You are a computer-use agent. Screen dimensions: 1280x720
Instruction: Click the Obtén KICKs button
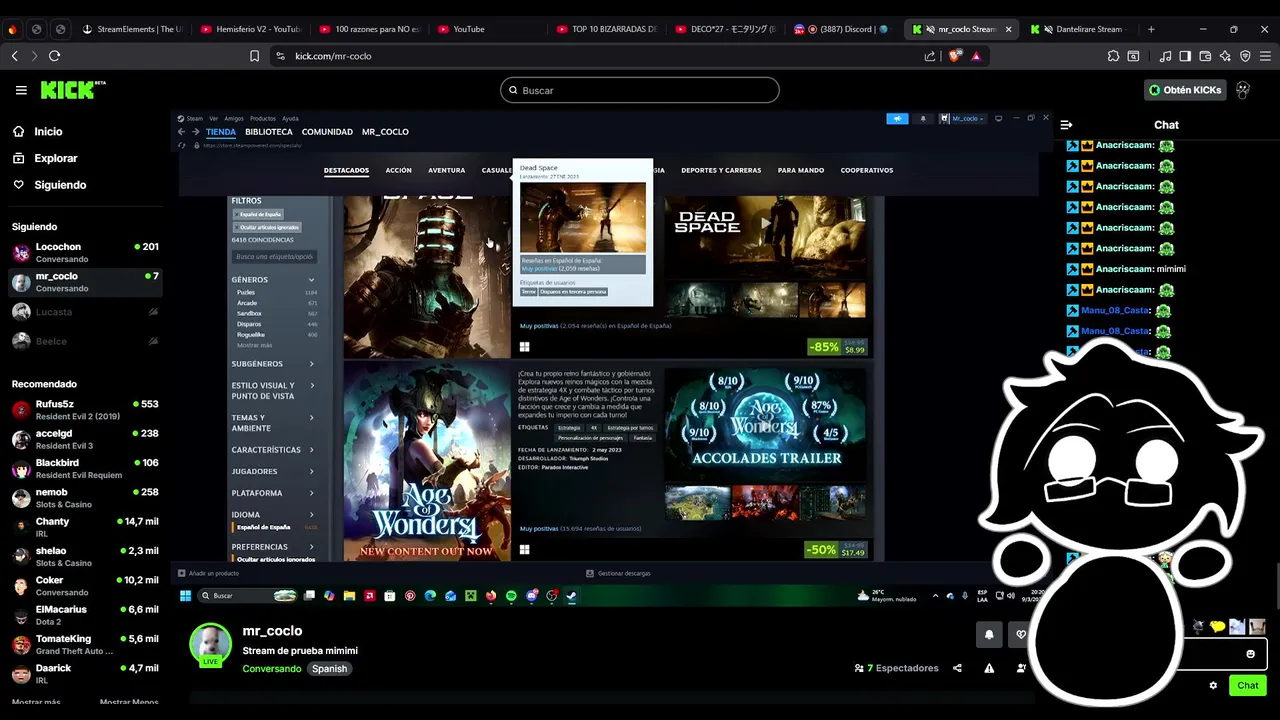[x=1185, y=90]
